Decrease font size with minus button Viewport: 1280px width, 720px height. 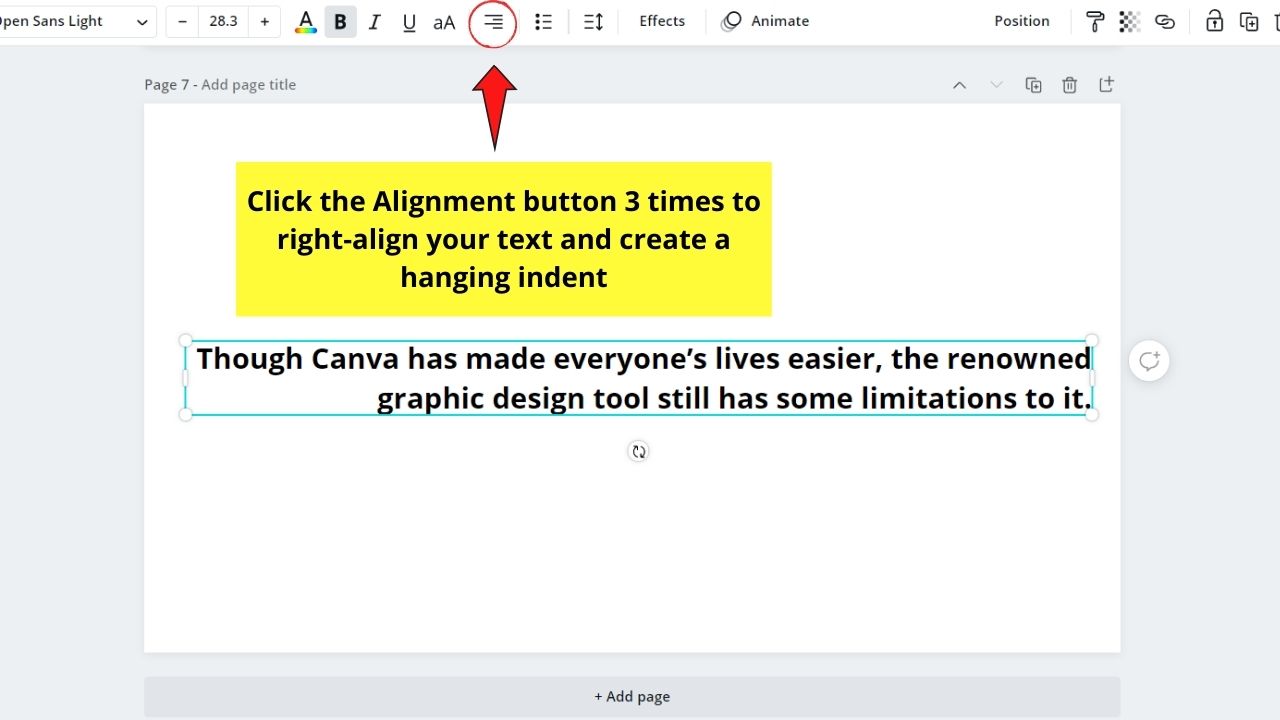pos(182,21)
